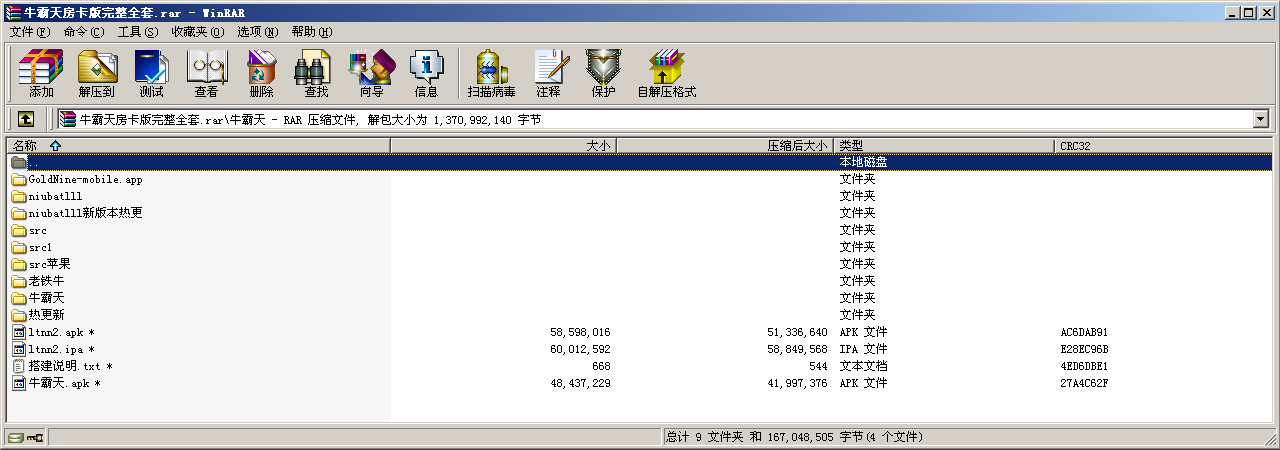Viewport: 1280px width, 450px height.
Task: Run the 测试 (Test) archive tool
Action: 151,73
